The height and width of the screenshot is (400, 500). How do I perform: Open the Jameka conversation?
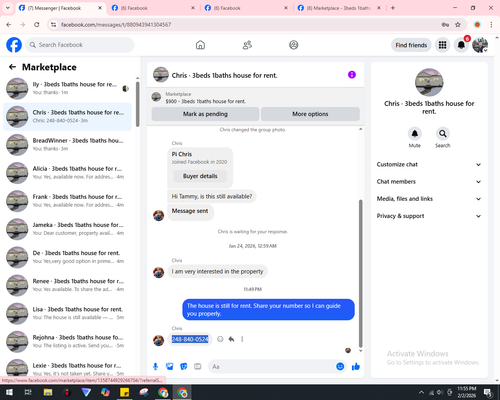[67, 229]
